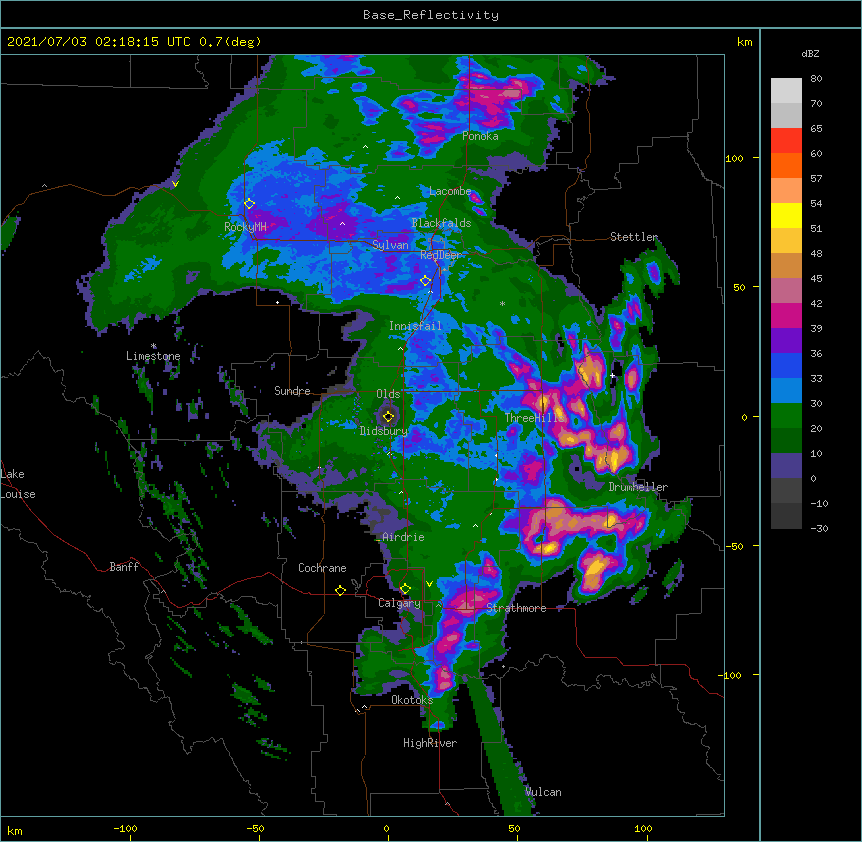Pick the yellow 51 dBZ legend swatch
The height and width of the screenshot is (842, 862).
(786, 215)
